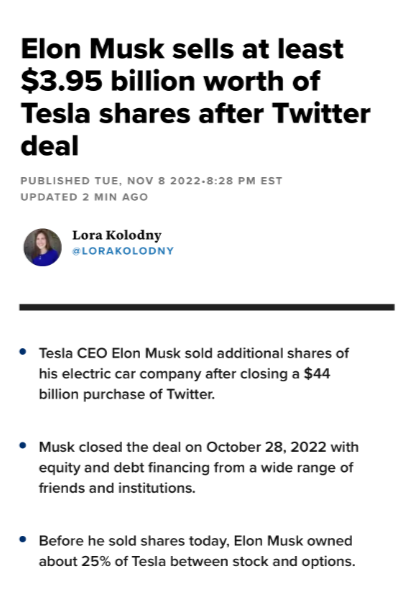The width and height of the screenshot is (409, 589).
Task: Click 'stock and options' text in last bullet
Action: tap(294, 562)
